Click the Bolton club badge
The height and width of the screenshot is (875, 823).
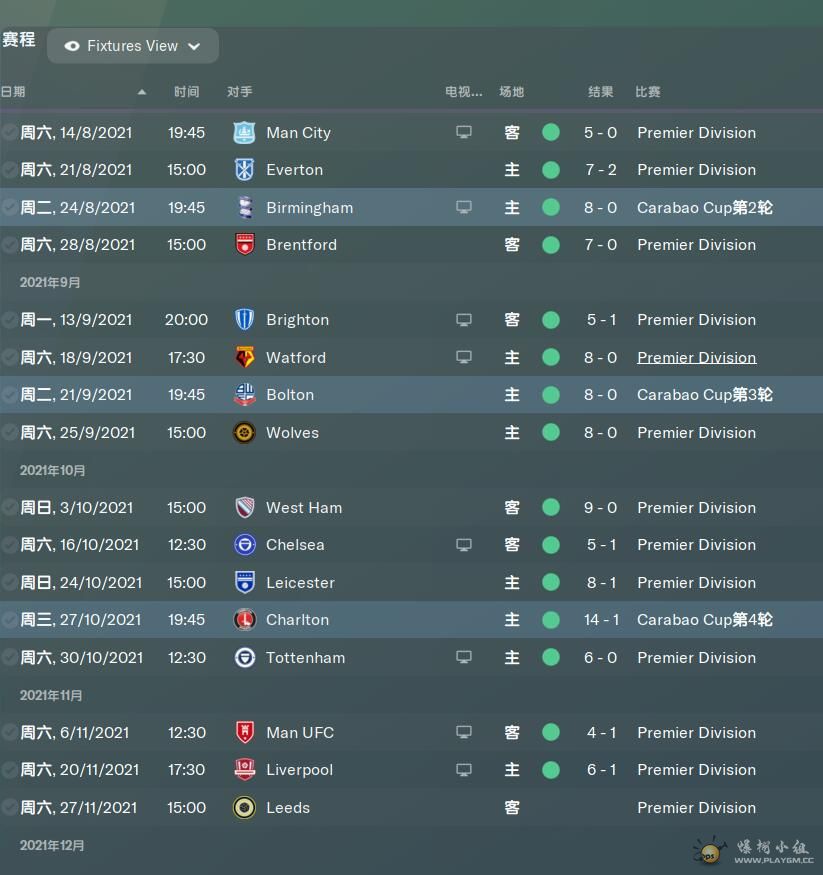pos(244,395)
